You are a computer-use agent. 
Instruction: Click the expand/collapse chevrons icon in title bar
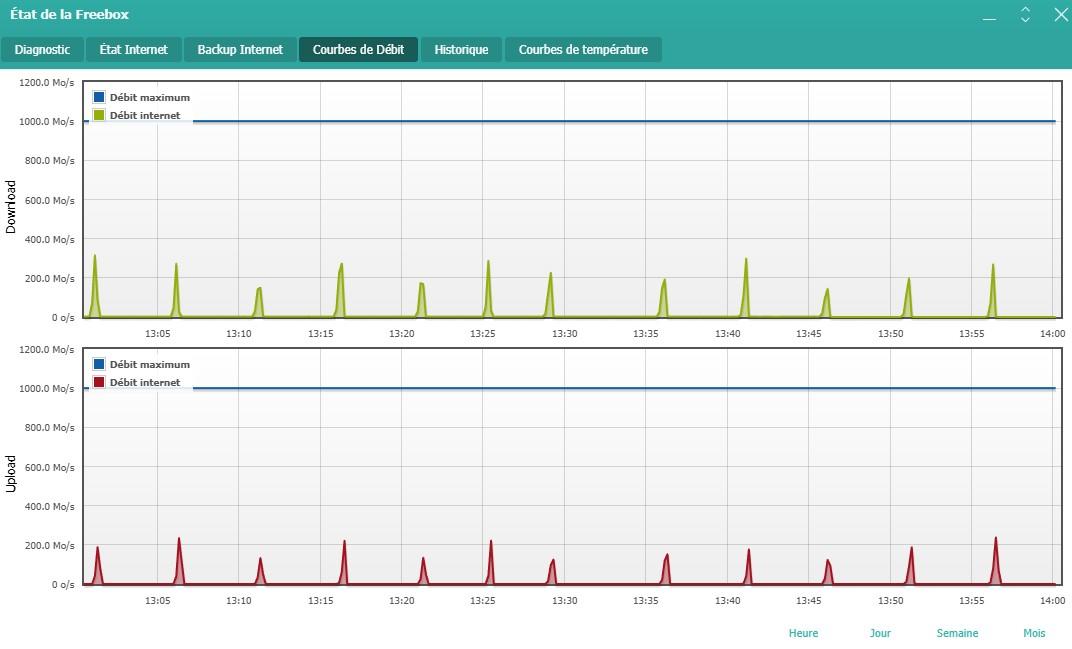[1025, 15]
